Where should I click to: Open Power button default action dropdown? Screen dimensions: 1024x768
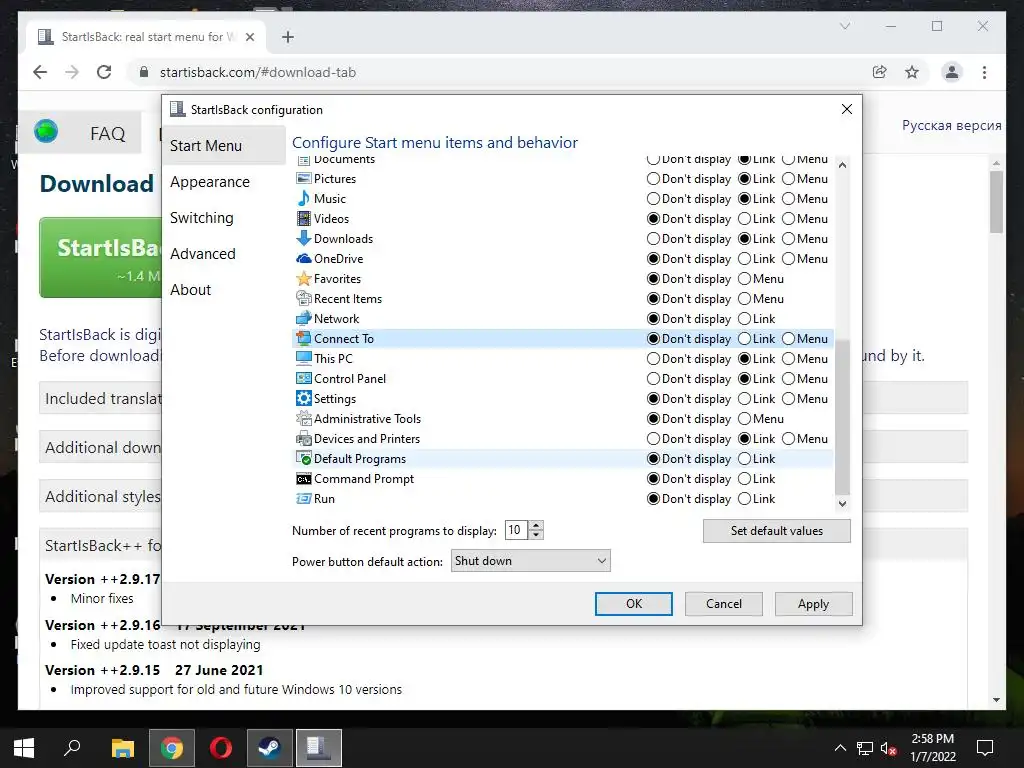click(x=530, y=560)
